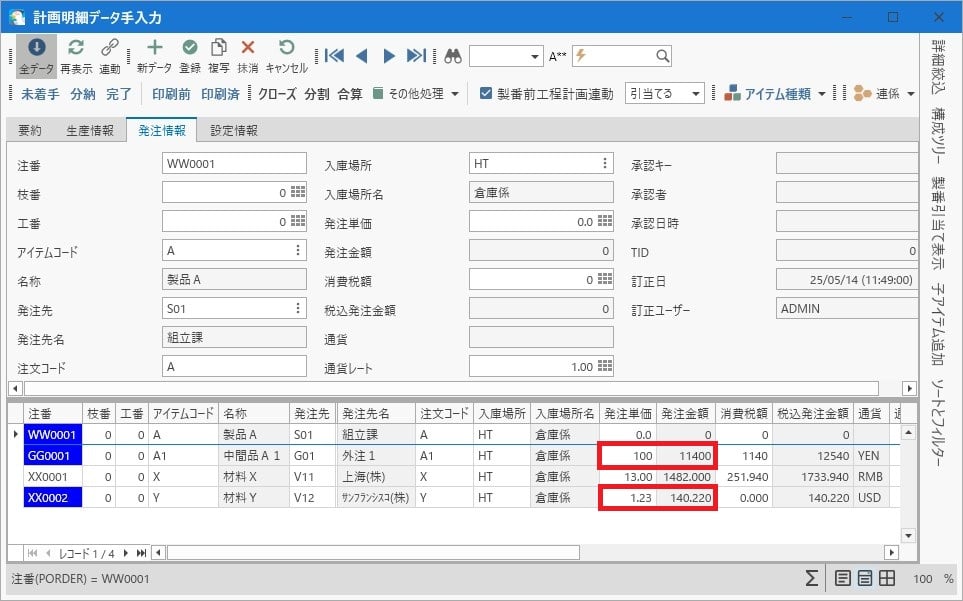Open the 引当てる dropdown
The image size is (963, 601).
(x=664, y=93)
